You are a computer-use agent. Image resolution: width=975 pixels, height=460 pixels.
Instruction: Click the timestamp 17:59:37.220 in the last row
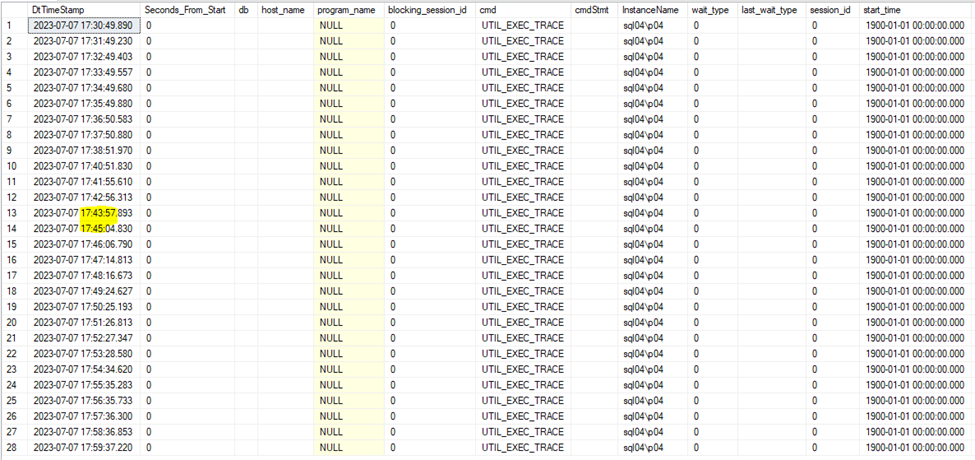82,446
